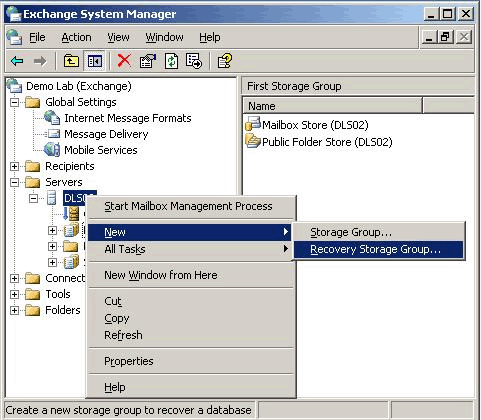Viewport: 481px width, 420px height.
Task: Click the Name column header
Action: click(333, 106)
